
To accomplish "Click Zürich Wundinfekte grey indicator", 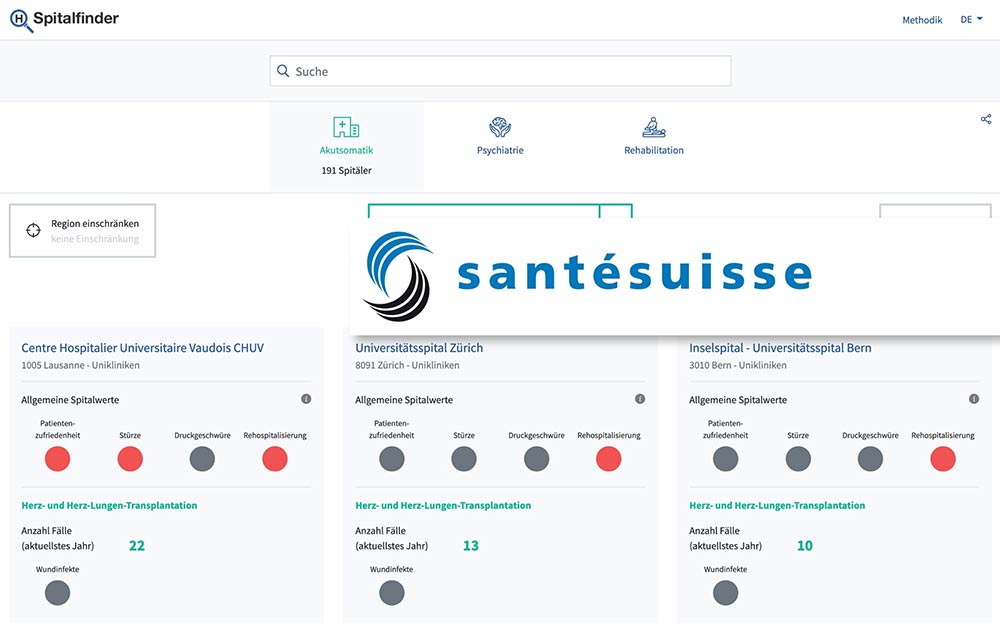I will 392,593.
